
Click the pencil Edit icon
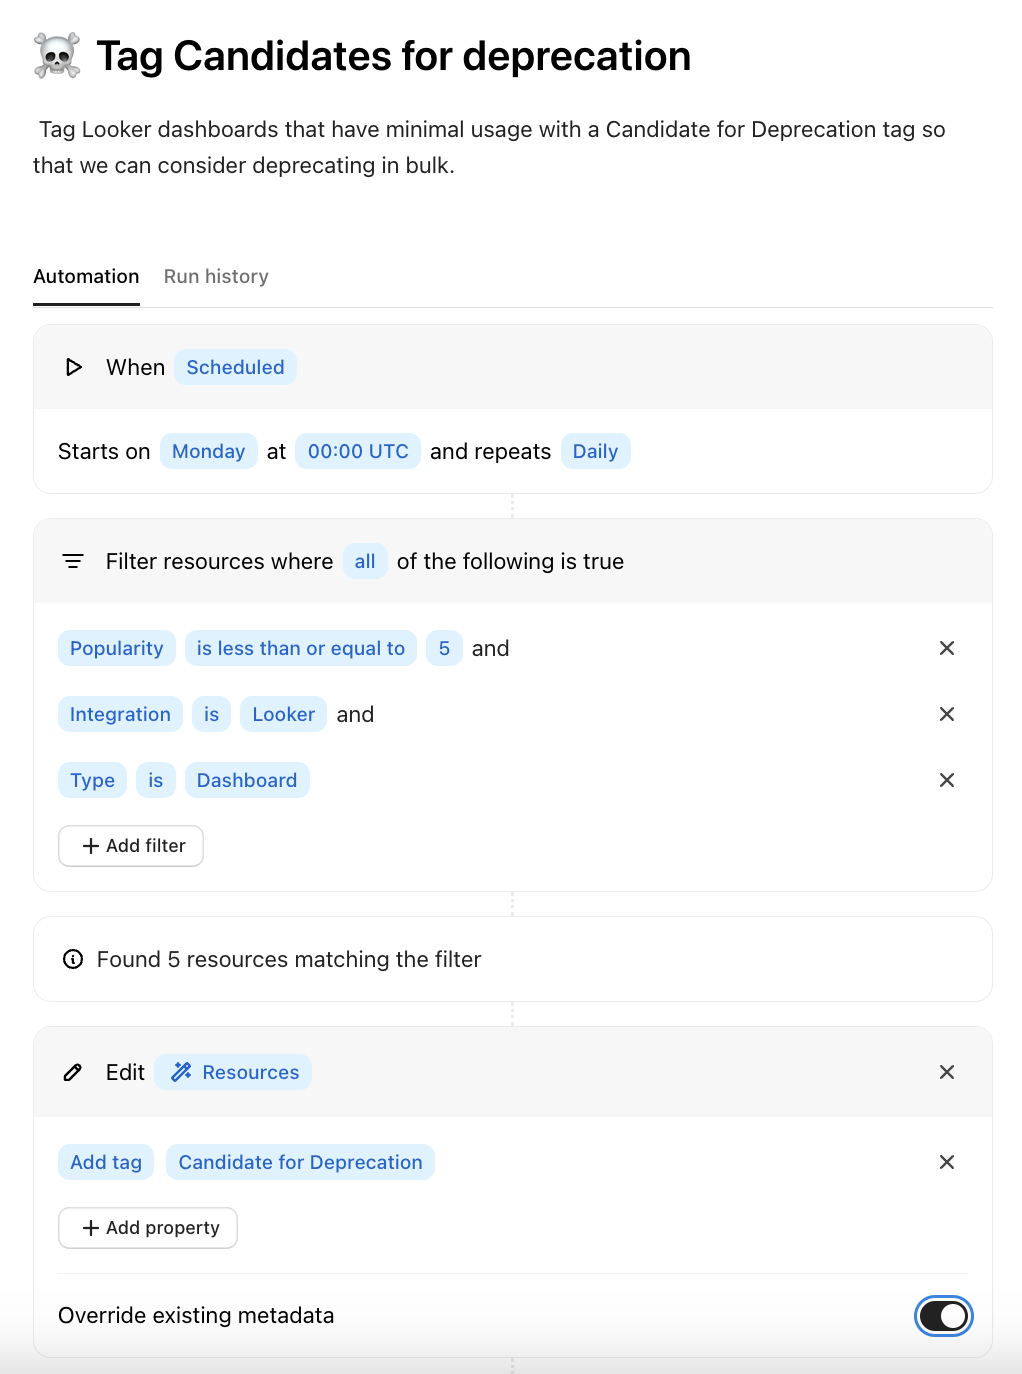73,1072
